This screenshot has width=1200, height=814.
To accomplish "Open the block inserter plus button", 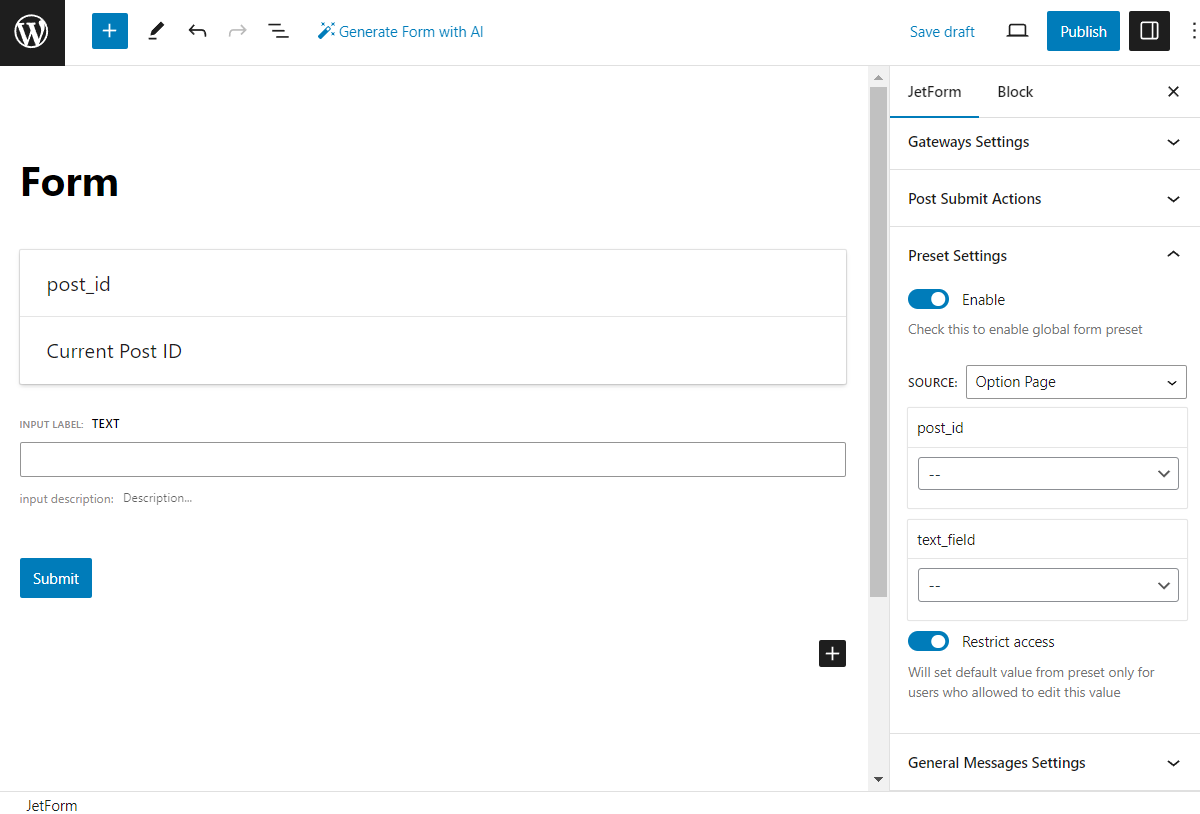I will [110, 31].
